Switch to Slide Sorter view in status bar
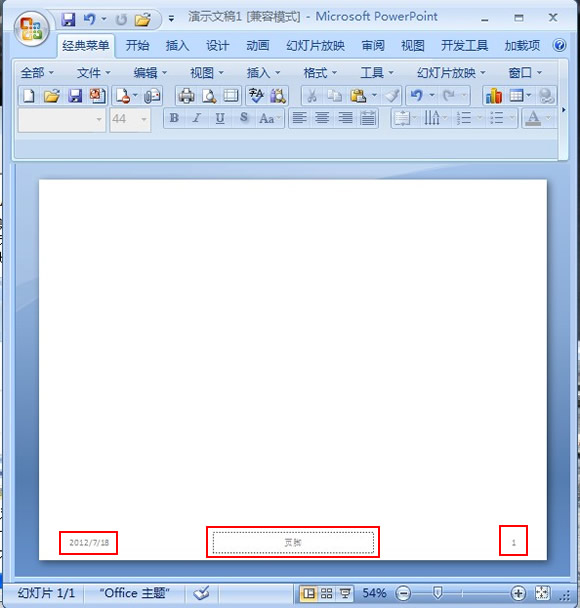580x608 pixels. [326, 593]
